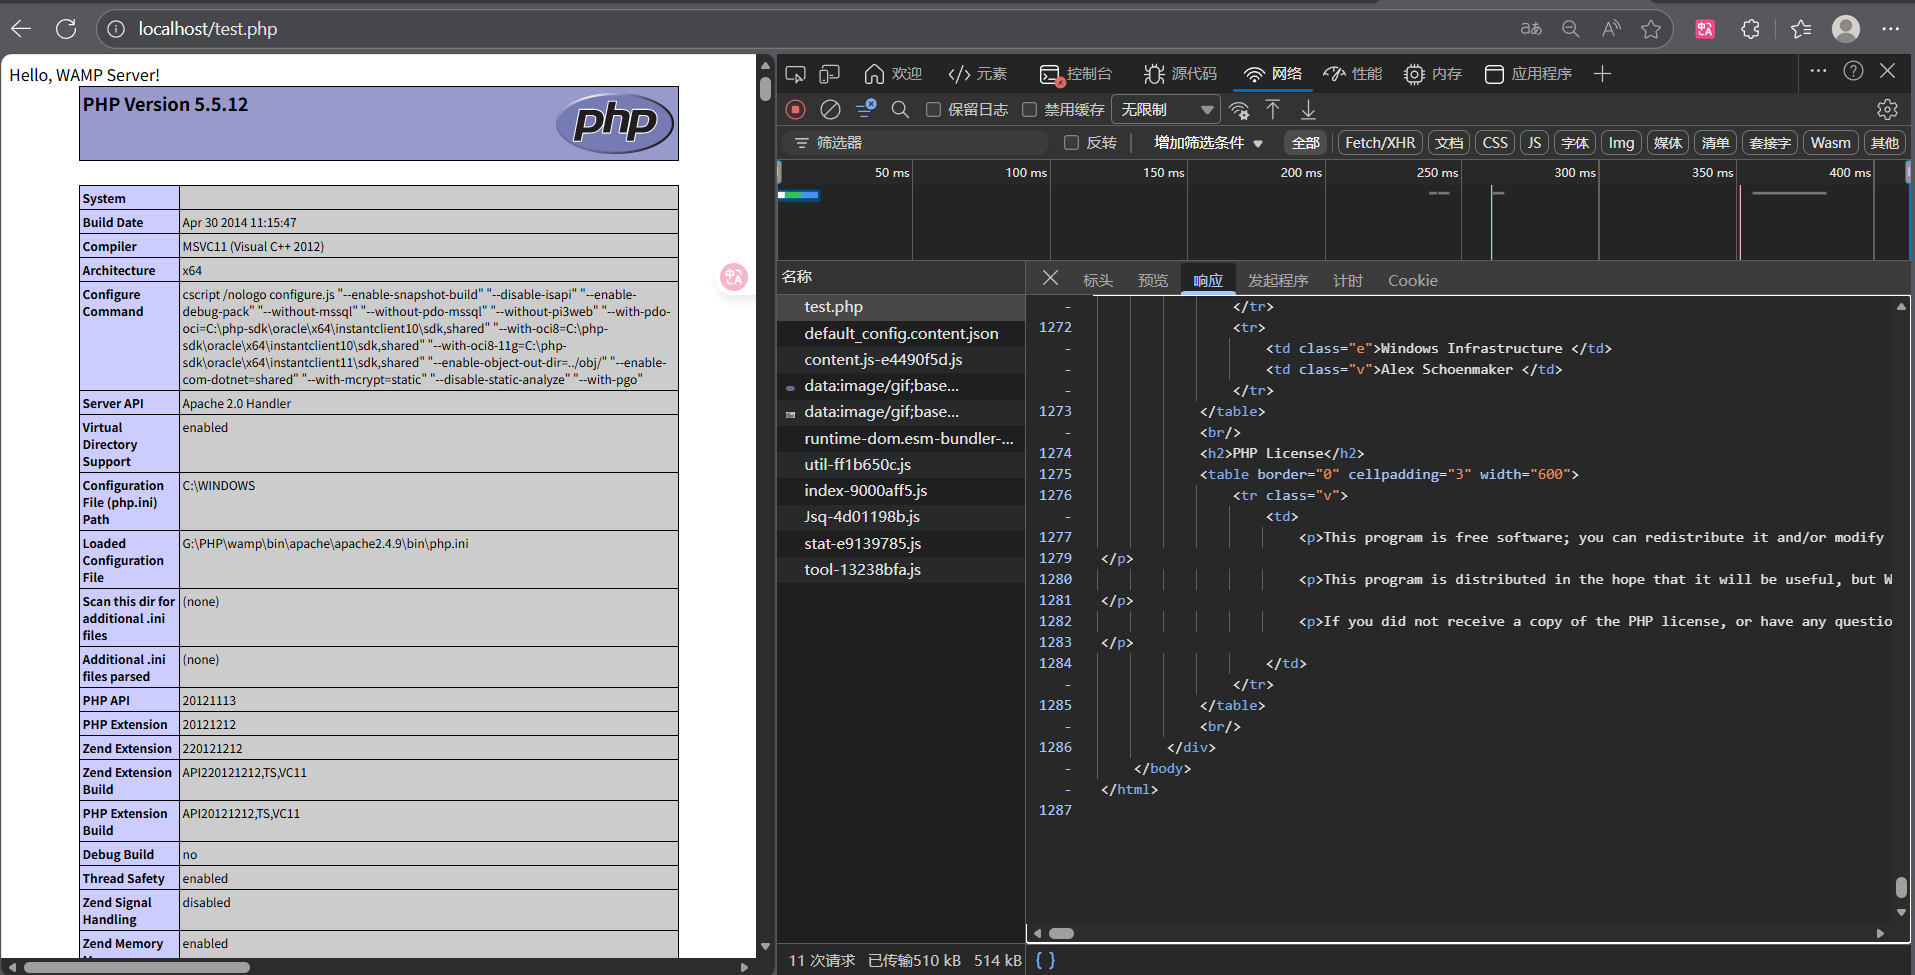Switch to the 标头 tab of the request
Viewport: 1915px width, 975px height.
1098,280
